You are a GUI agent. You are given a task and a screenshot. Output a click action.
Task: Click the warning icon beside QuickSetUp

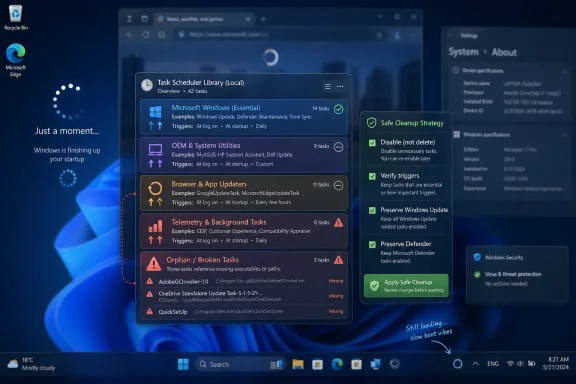tap(150, 311)
